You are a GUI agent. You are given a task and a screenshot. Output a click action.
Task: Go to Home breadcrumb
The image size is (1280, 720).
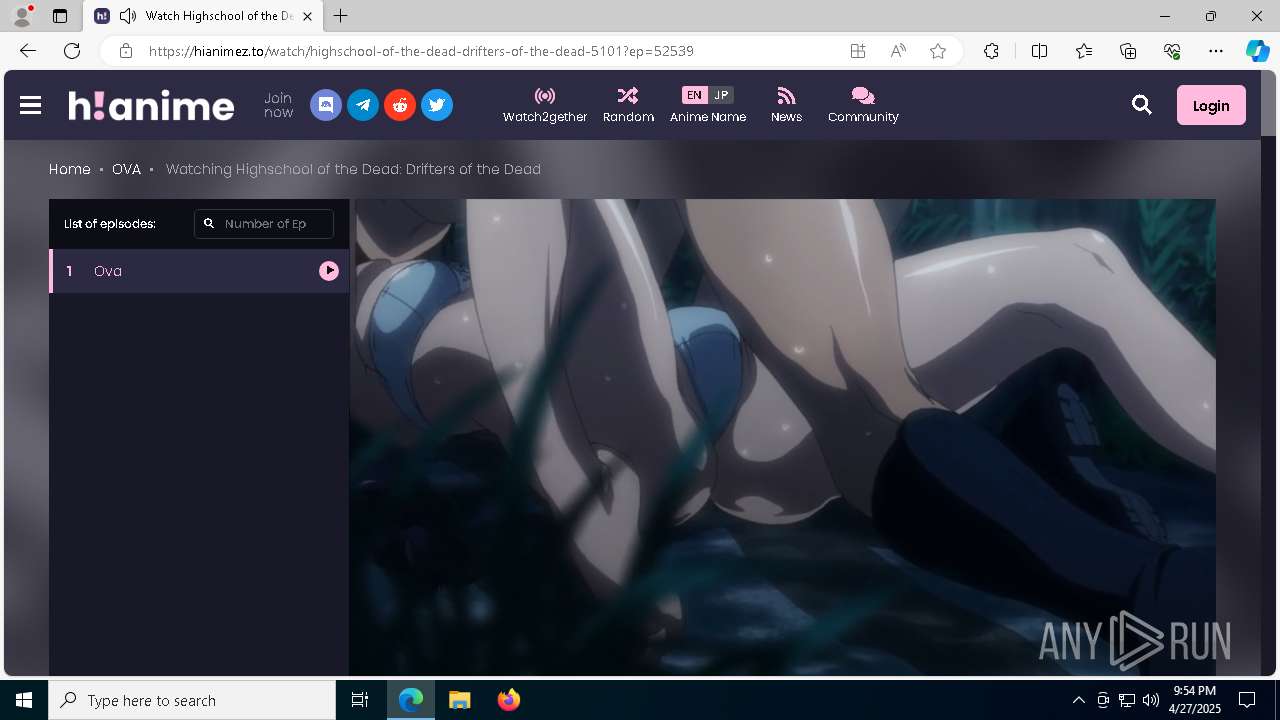(70, 169)
